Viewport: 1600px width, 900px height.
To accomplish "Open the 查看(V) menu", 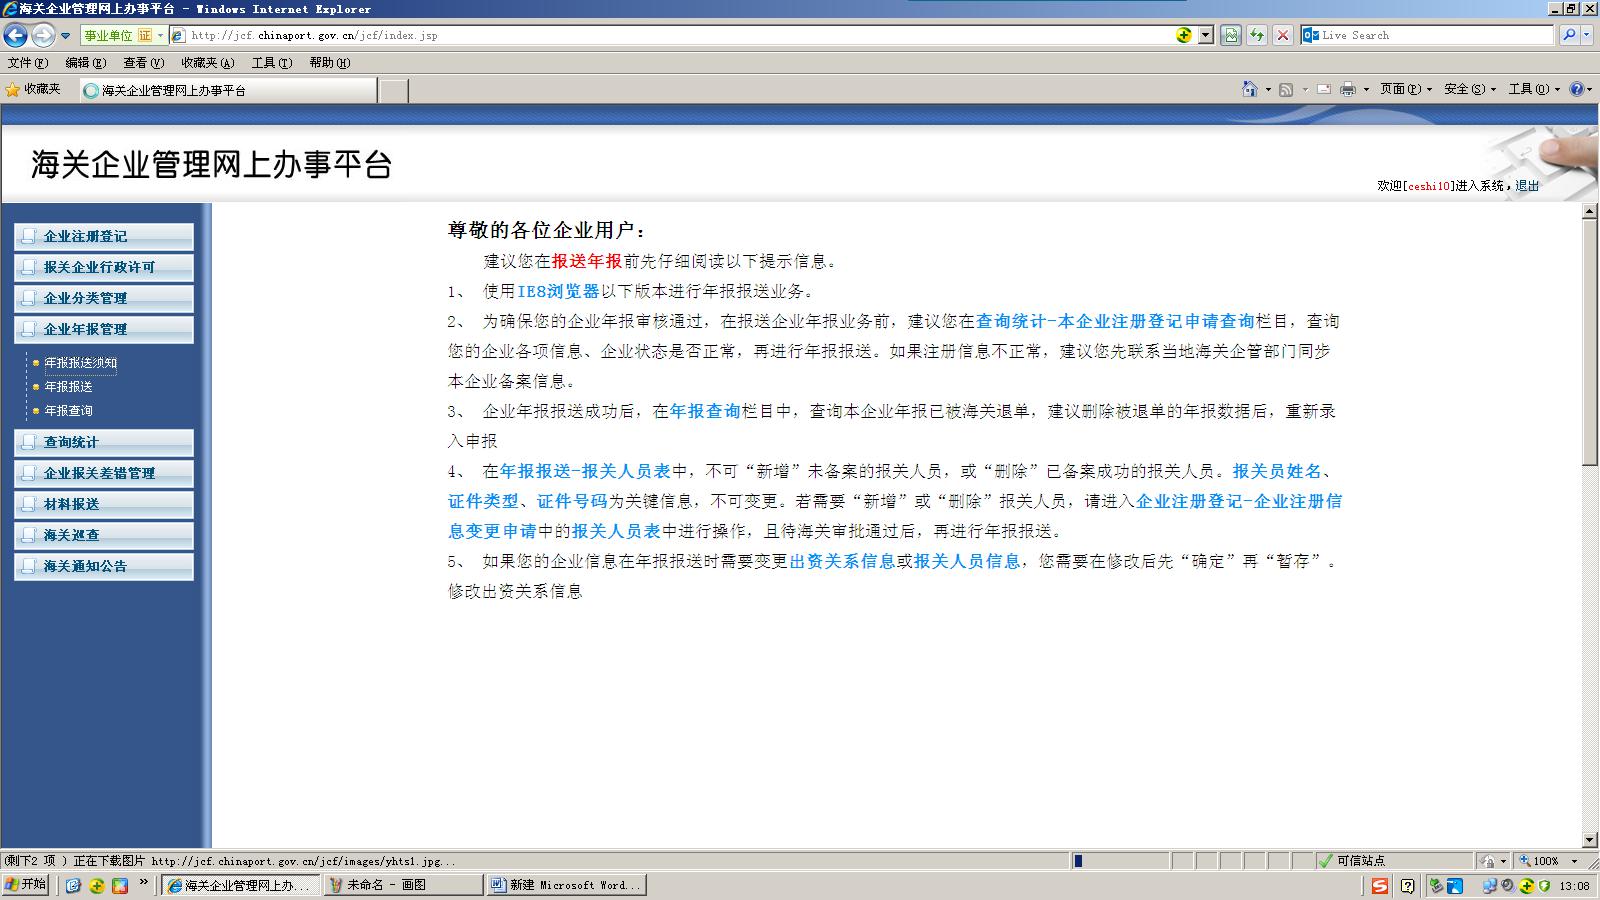I will tap(143, 63).
